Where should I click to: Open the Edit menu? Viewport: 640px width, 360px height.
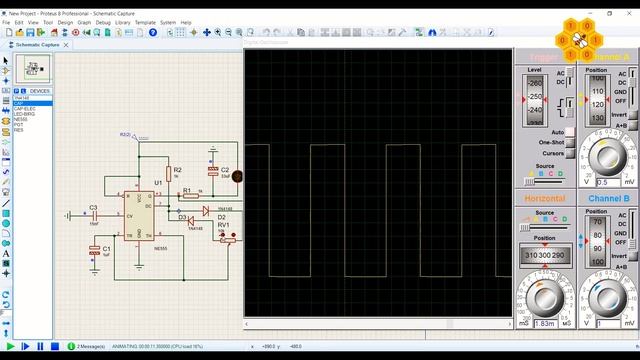pos(19,22)
